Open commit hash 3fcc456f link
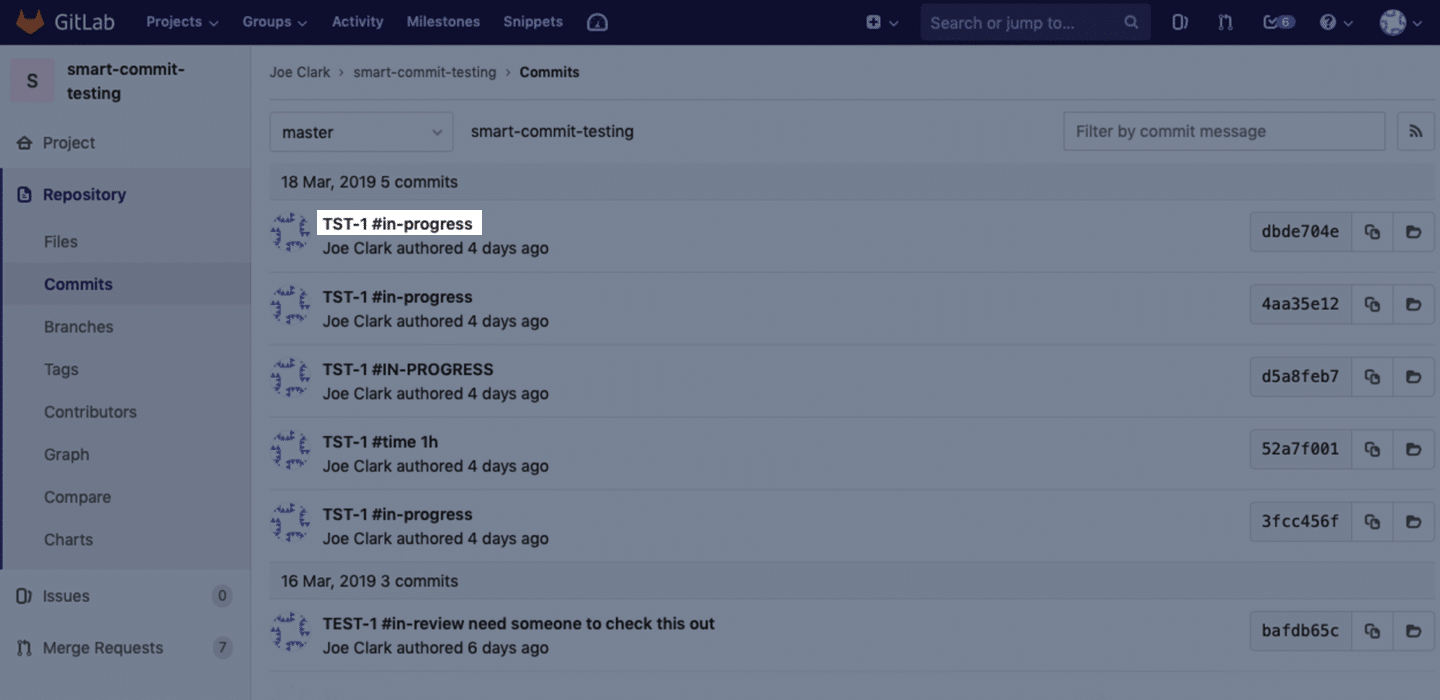This screenshot has width=1440, height=700. [1300, 521]
